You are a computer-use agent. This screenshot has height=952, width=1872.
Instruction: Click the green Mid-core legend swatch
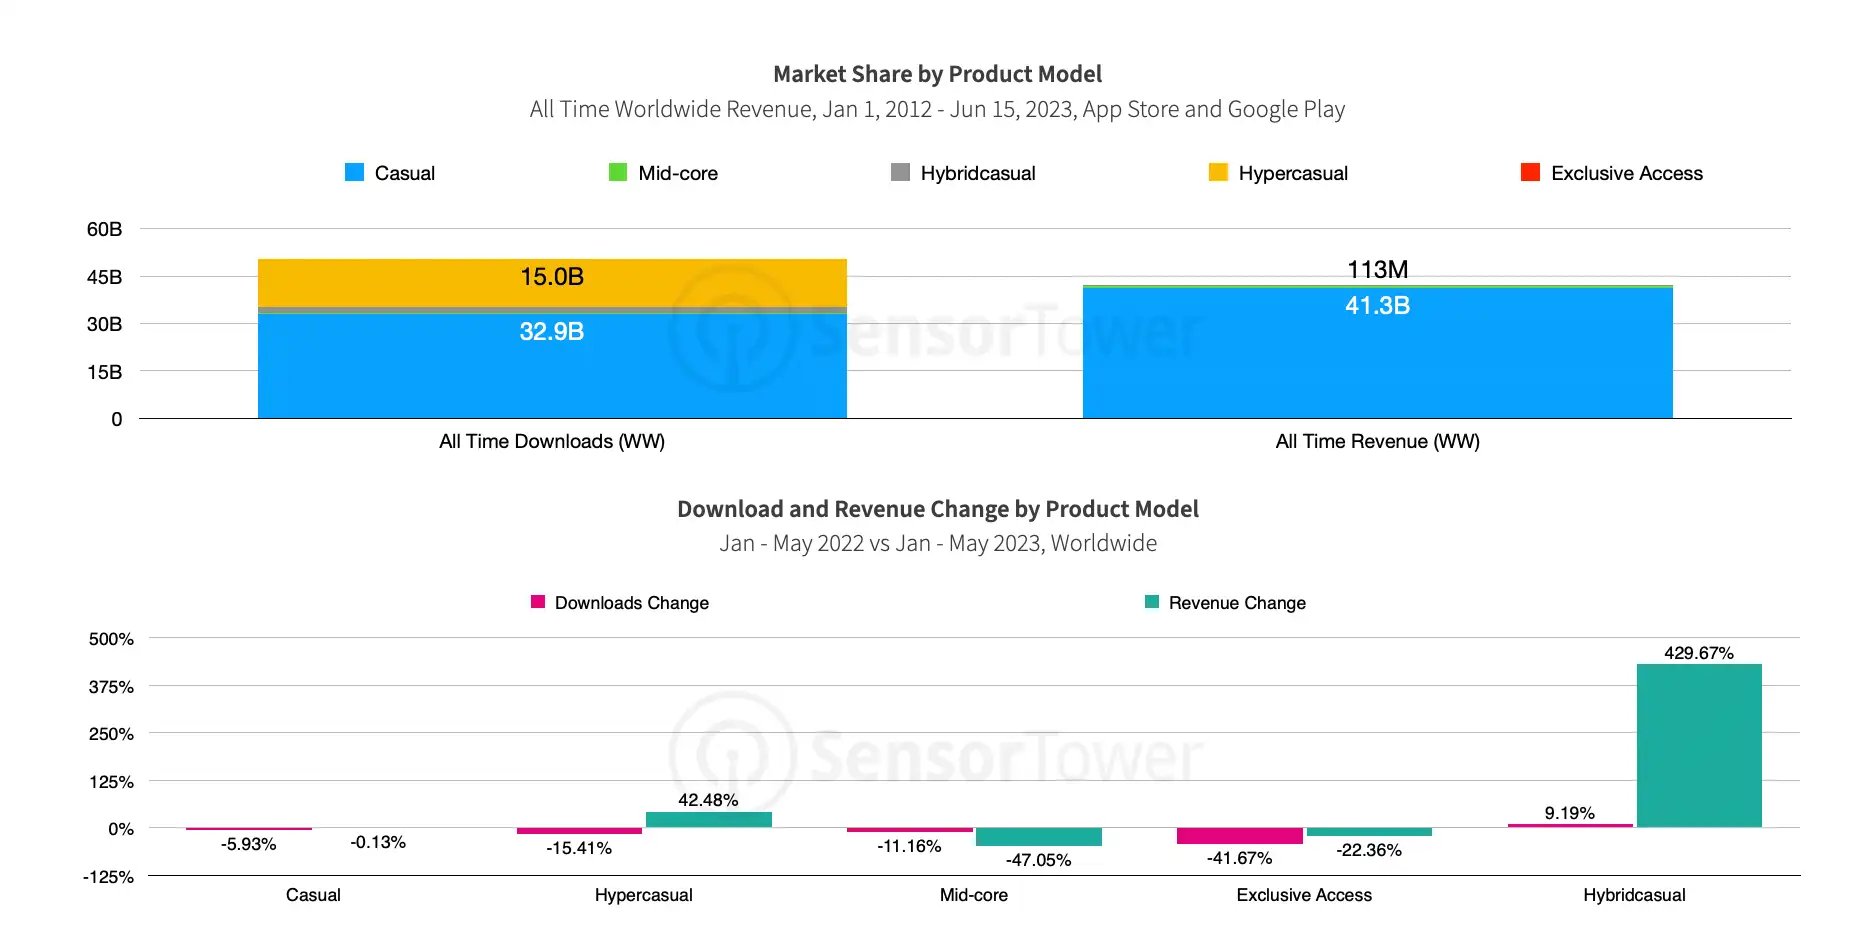[x=618, y=172]
